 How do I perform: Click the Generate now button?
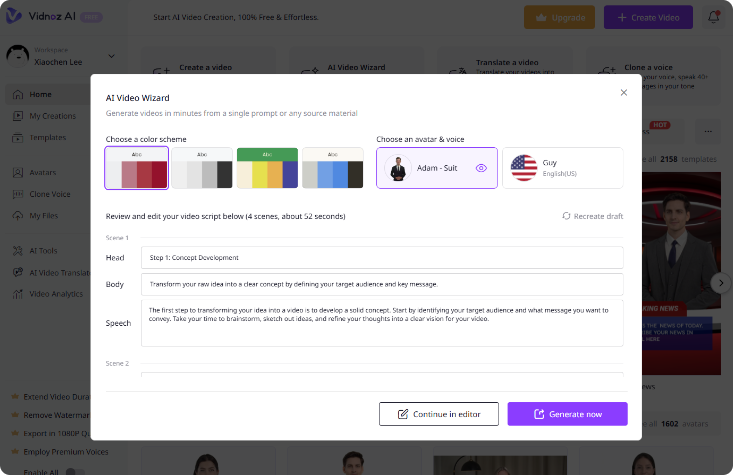[x=567, y=414]
